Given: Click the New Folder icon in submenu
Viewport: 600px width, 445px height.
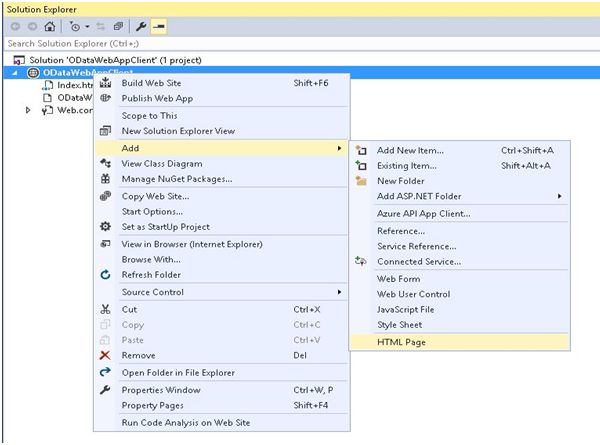Looking at the screenshot, I should pyautogui.click(x=361, y=181).
